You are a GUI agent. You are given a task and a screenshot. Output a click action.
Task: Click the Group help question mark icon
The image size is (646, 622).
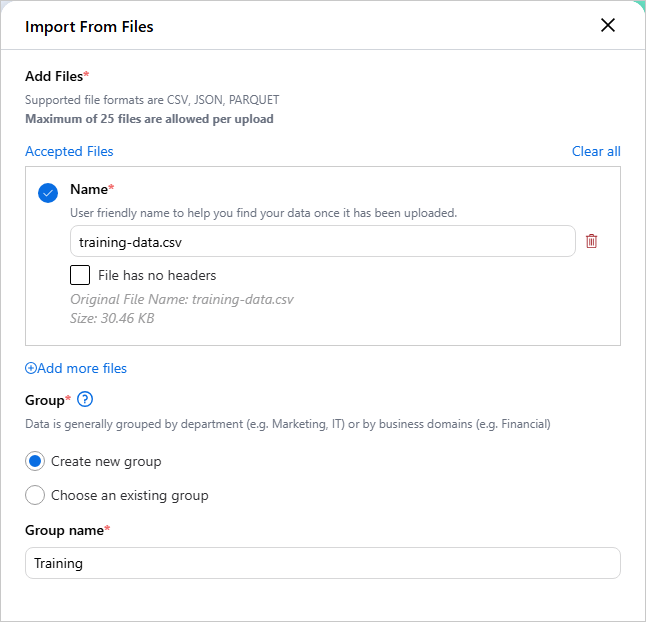point(85,400)
